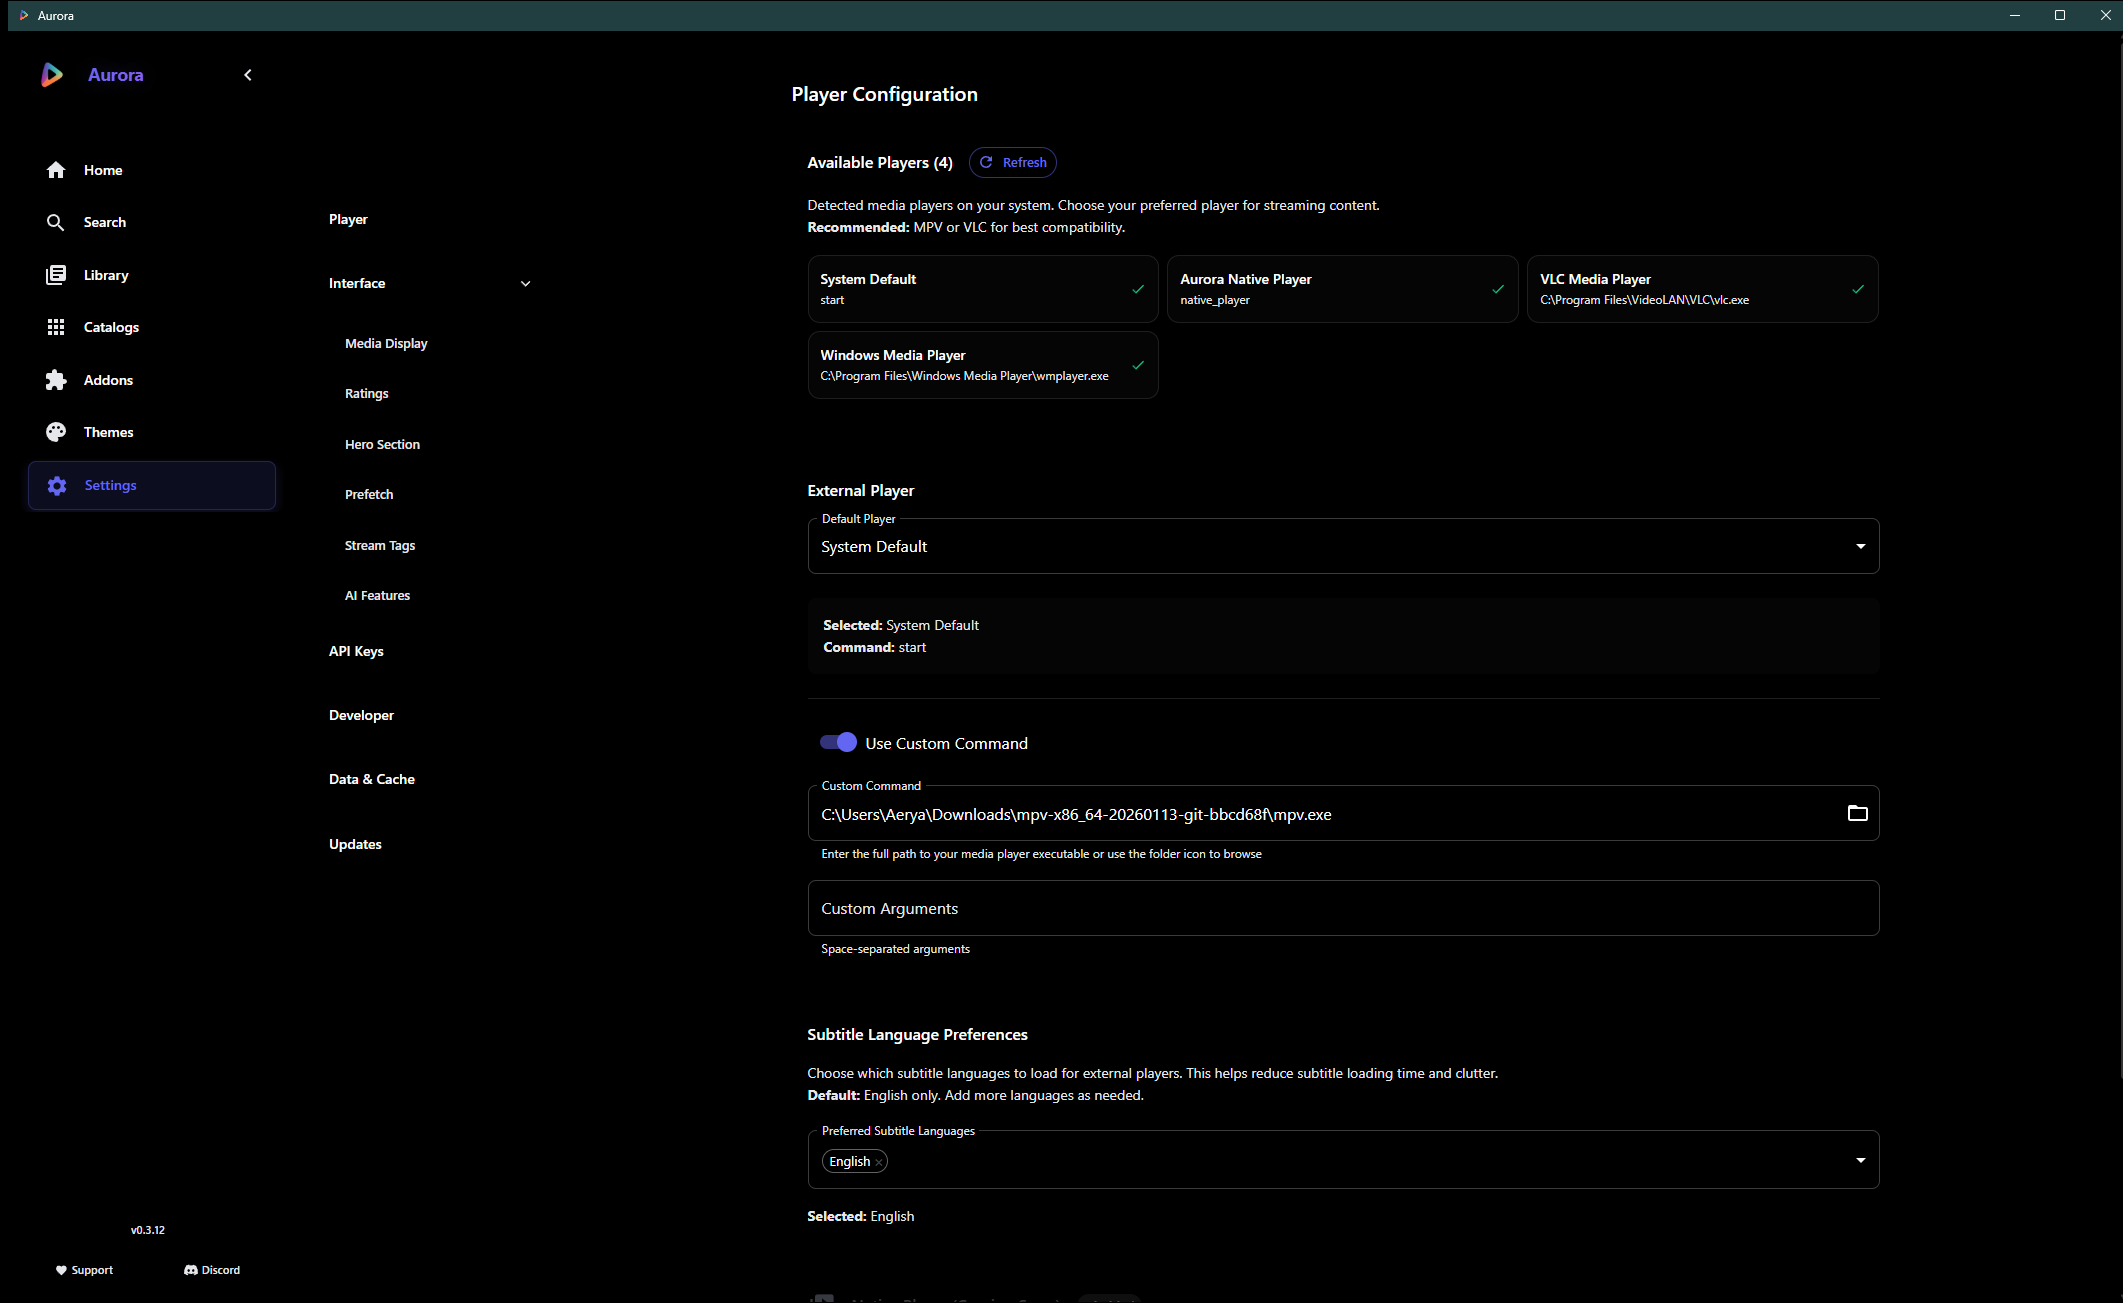
Task: Collapse the Interface settings section
Action: click(525, 284)
